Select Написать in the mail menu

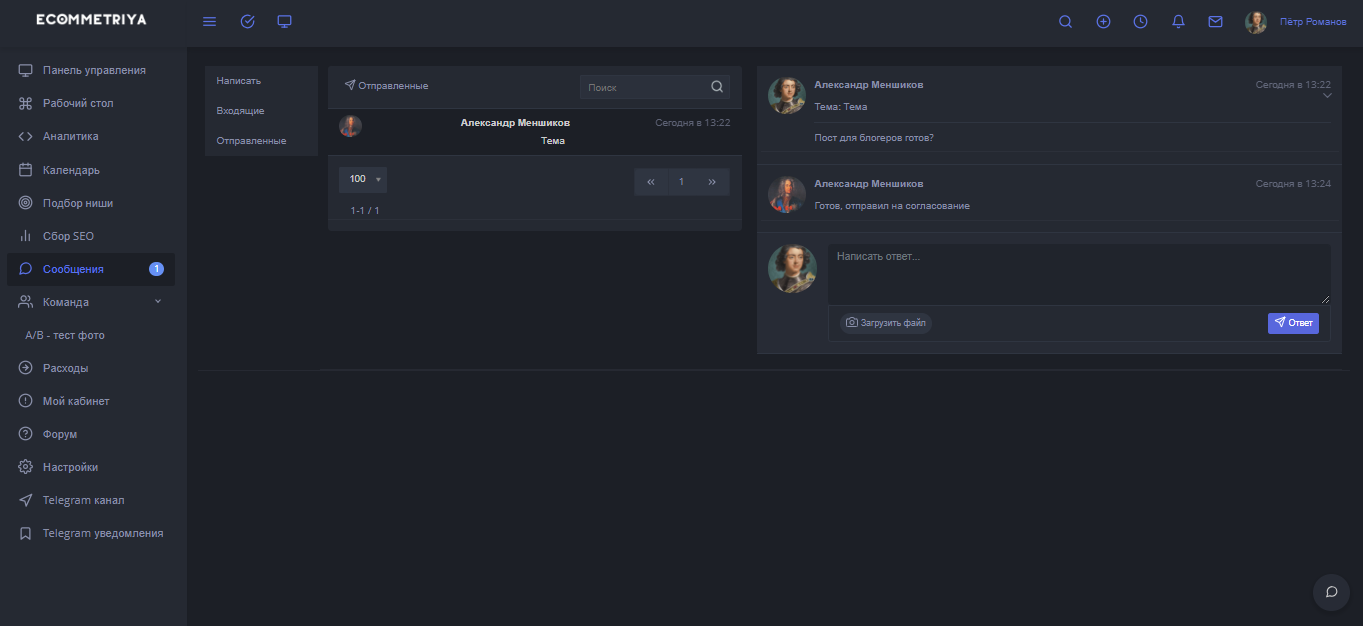[238, 81]
